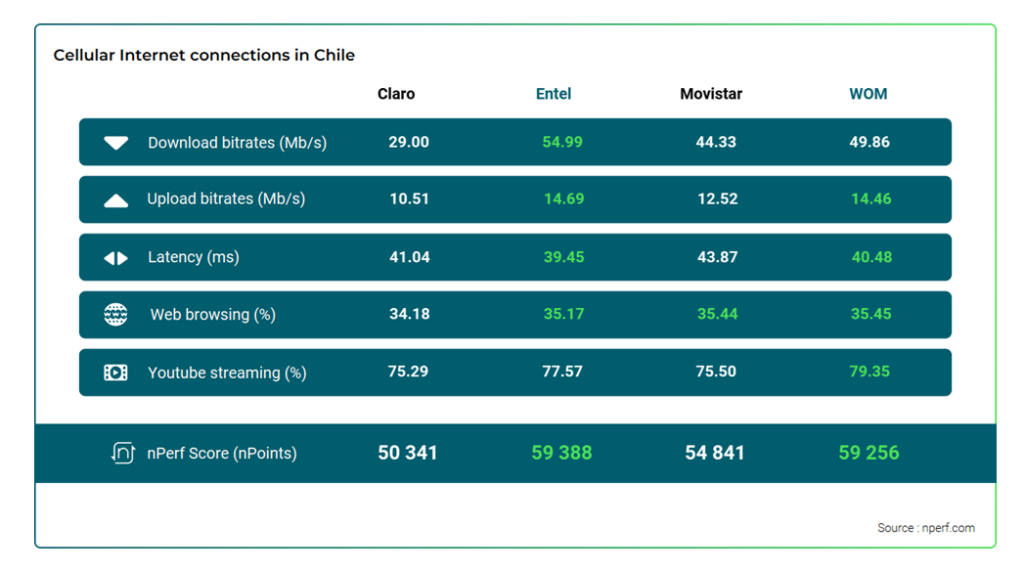Click the latency double-arrow icon

pos(116,259)
